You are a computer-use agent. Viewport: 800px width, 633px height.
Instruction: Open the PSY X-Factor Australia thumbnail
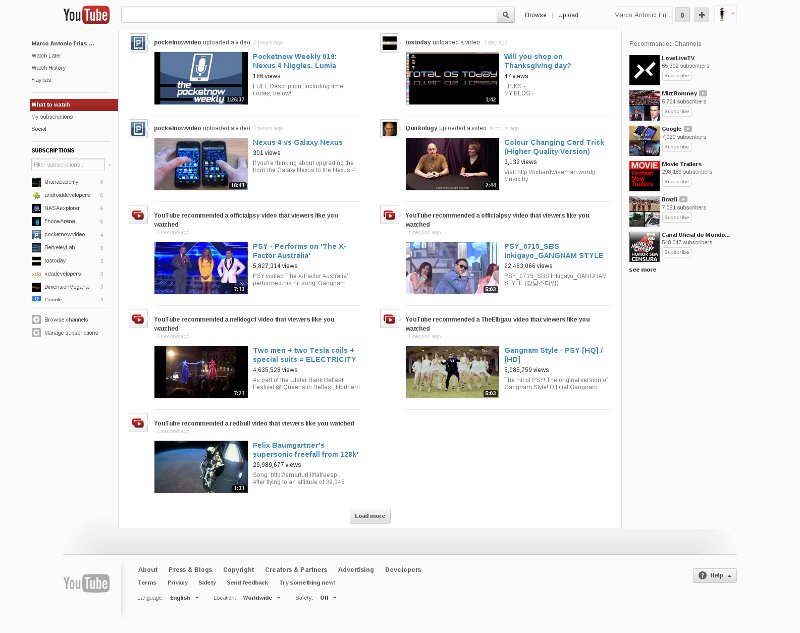201,268
